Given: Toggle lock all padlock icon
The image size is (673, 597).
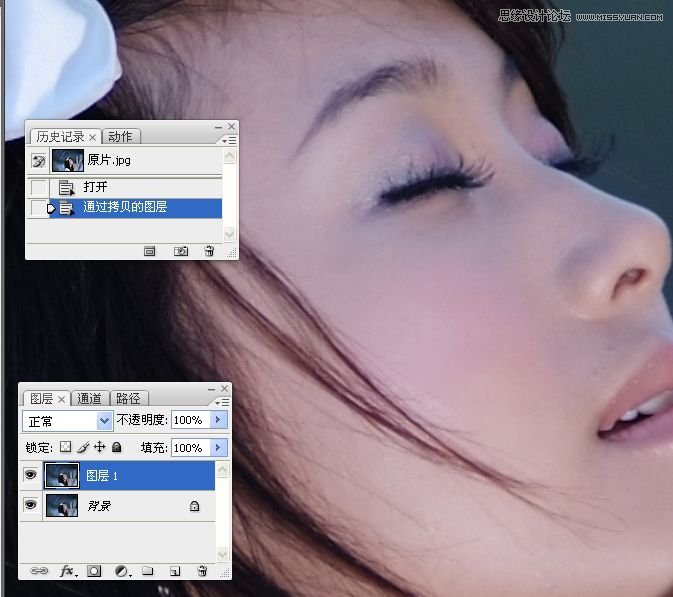Looking at the screenshot, I should 116,447.
